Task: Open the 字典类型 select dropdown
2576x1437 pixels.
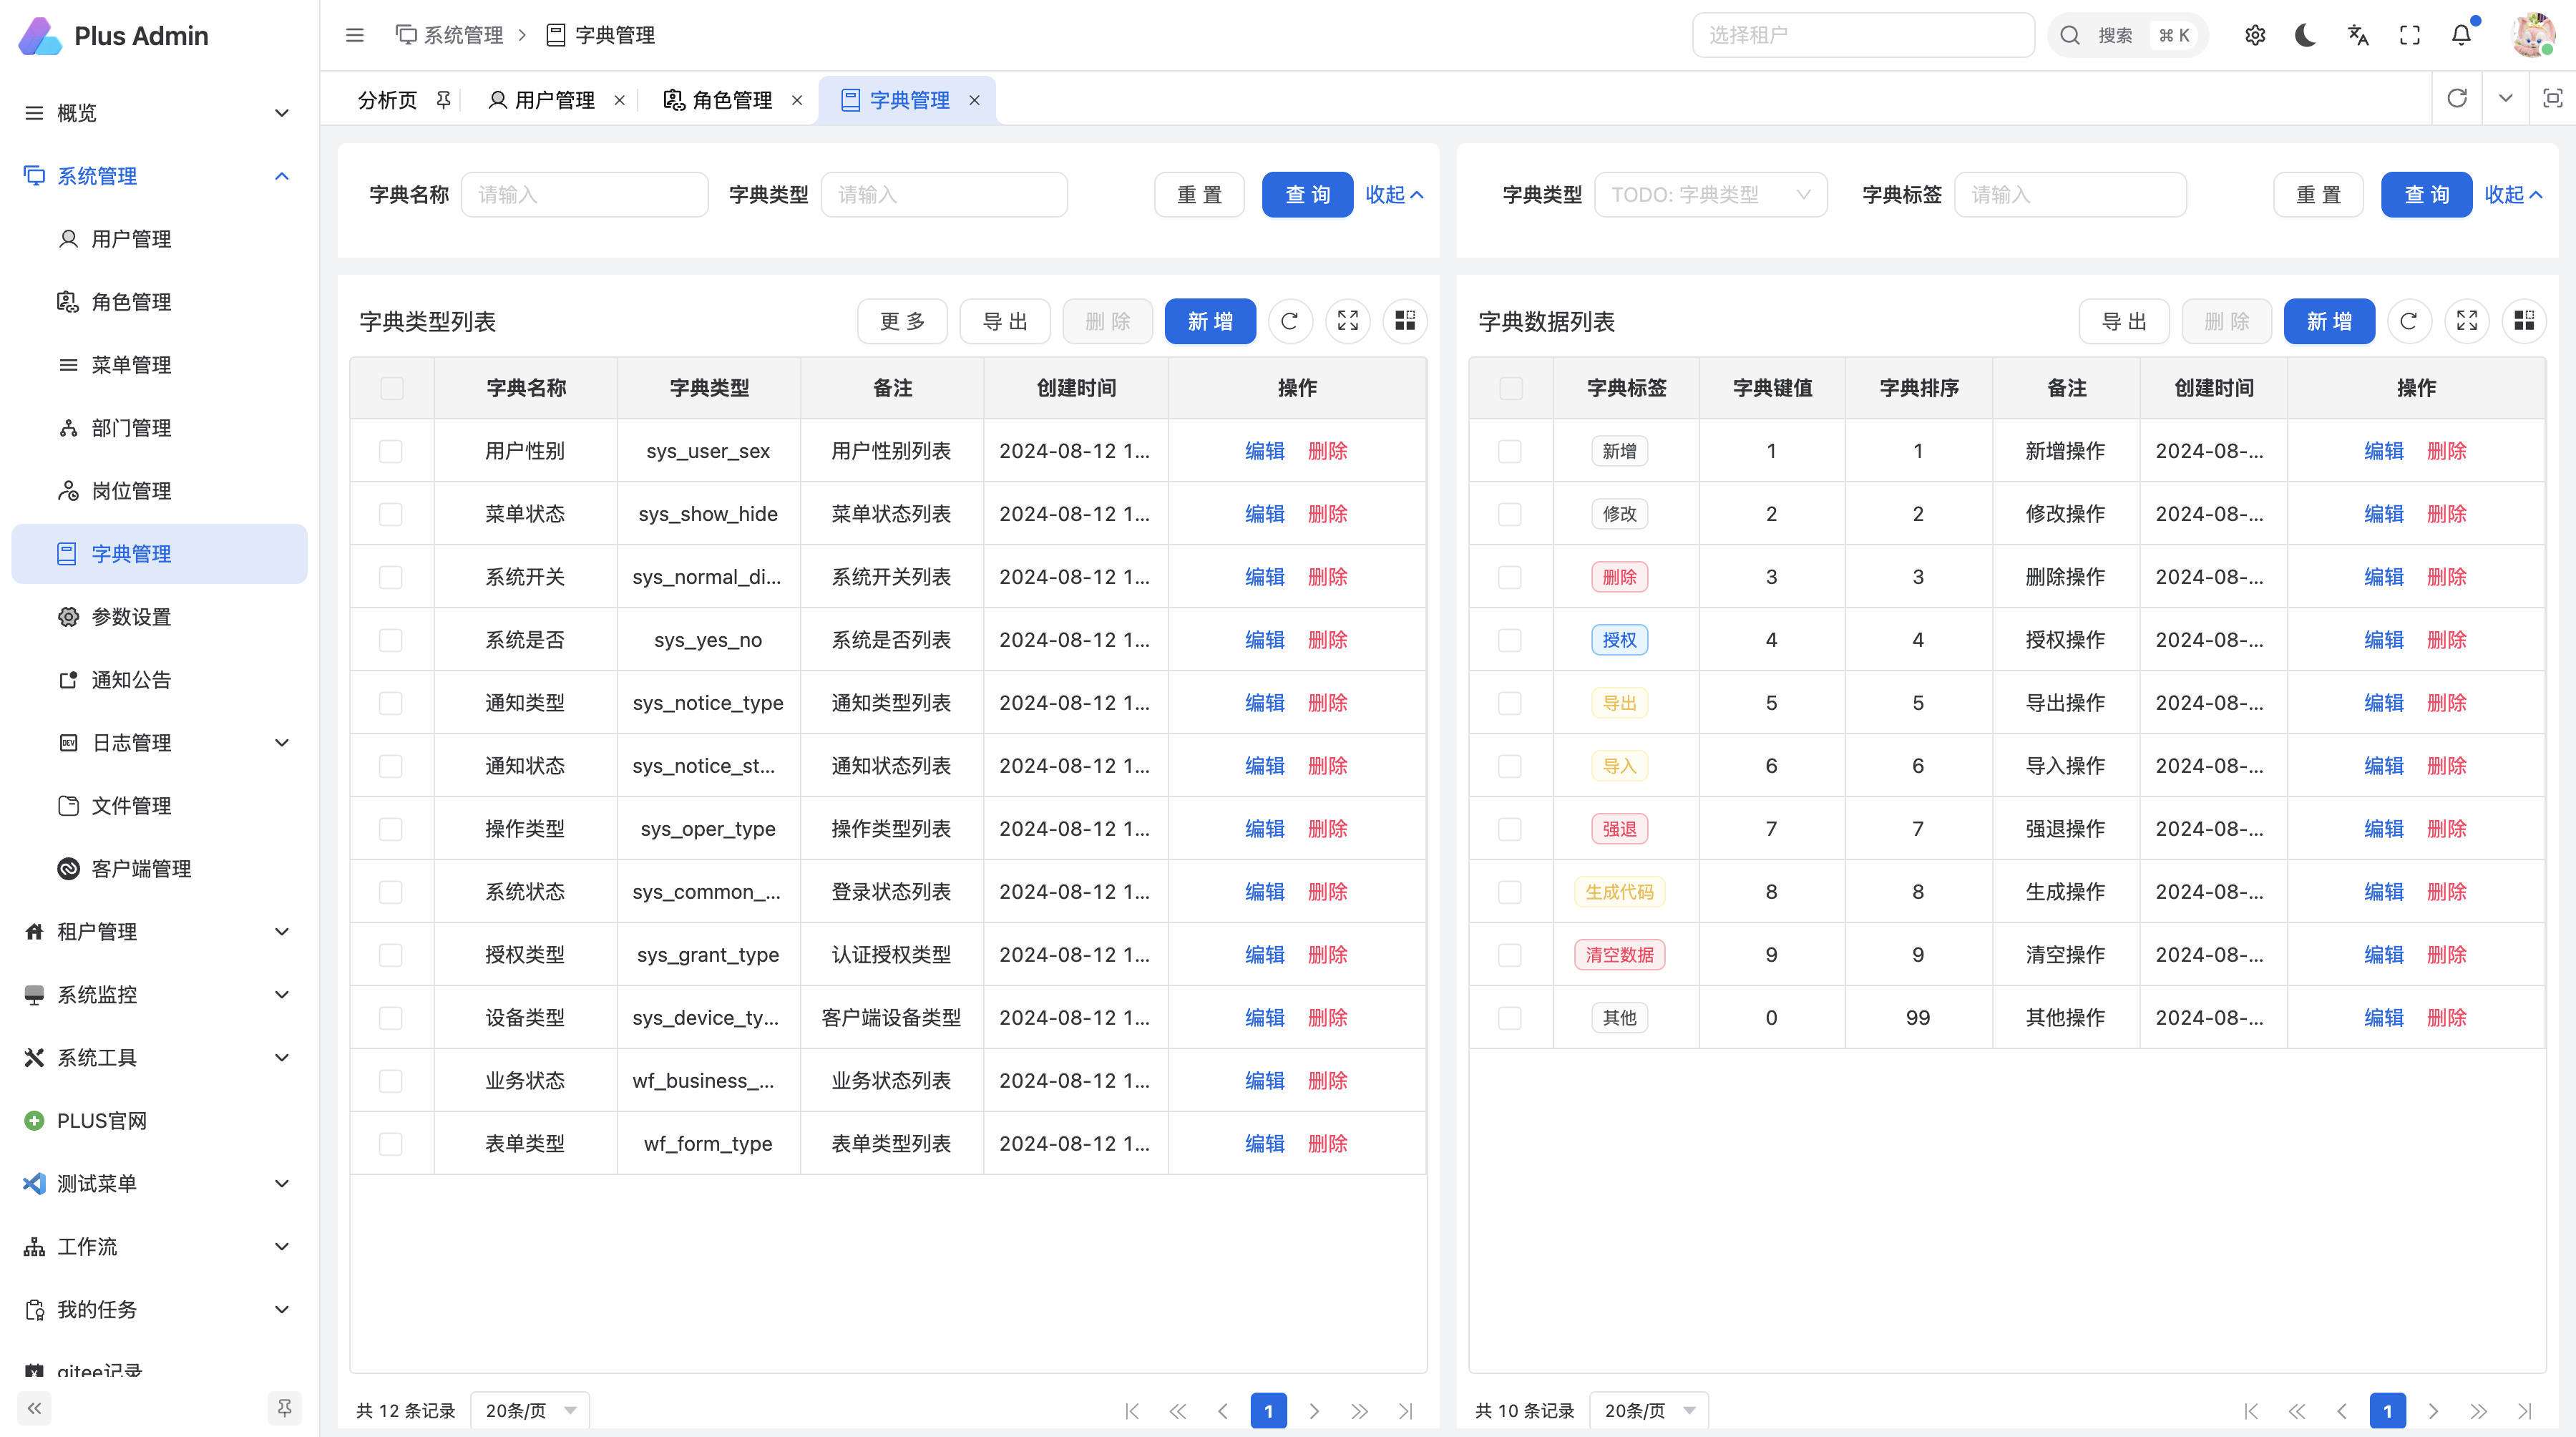Action: point(1710,195)
